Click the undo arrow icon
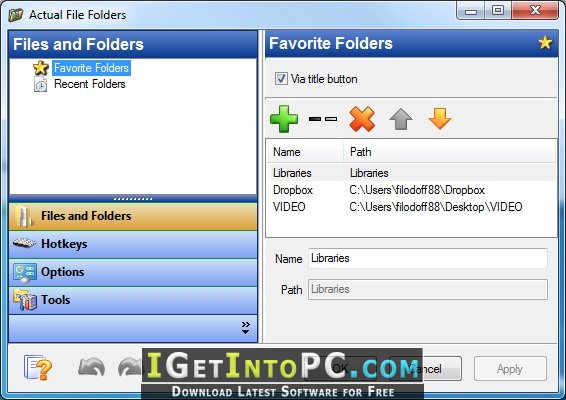Viewport: 566px width, 400px height. coord(92,367)
